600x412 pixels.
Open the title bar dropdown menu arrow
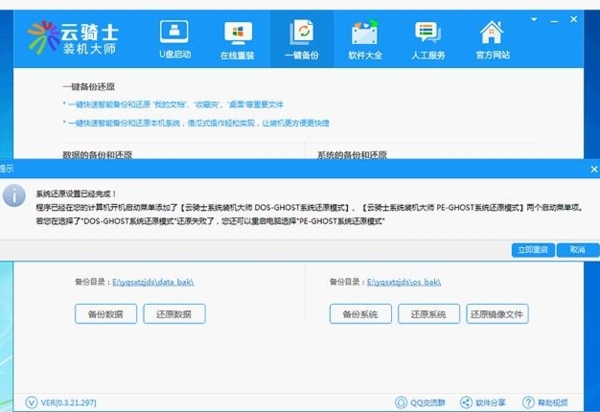534,20
